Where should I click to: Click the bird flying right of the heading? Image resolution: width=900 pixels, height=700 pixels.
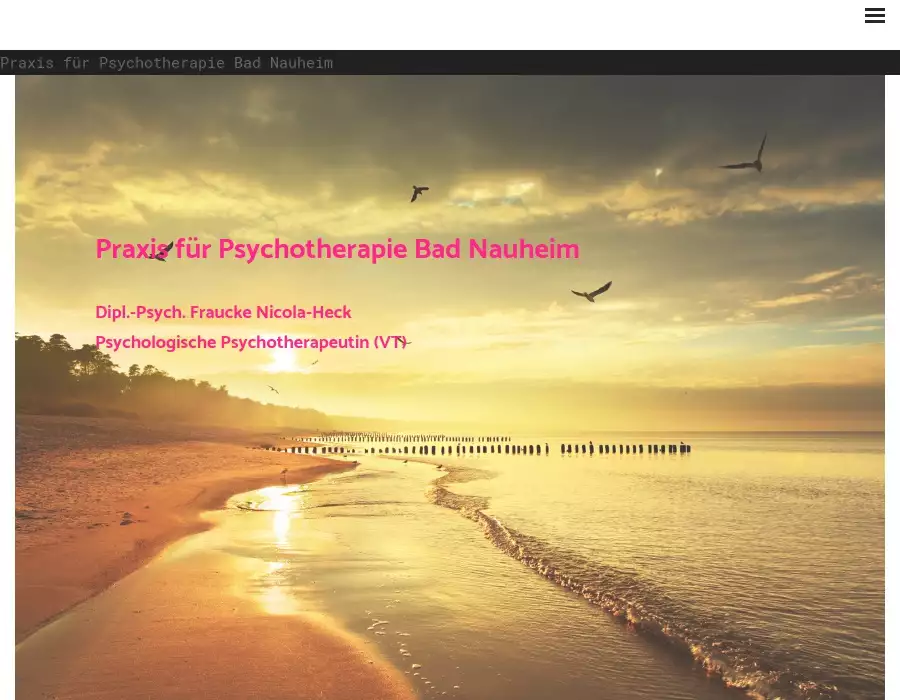point(592,292)
